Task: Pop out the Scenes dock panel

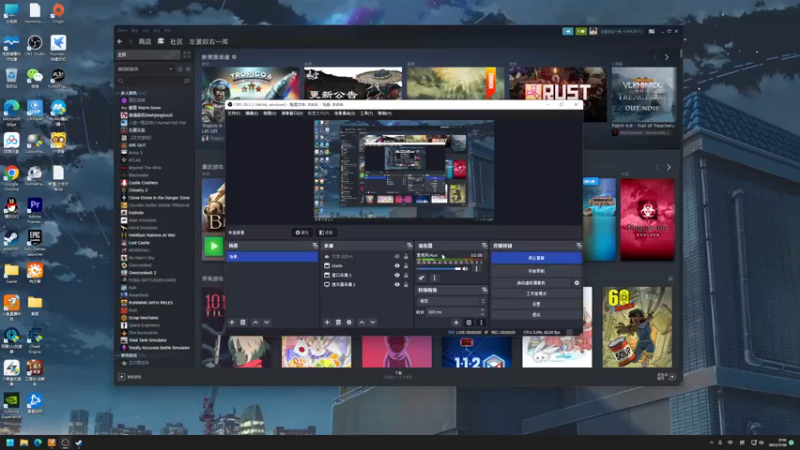Action: [315, 246]
